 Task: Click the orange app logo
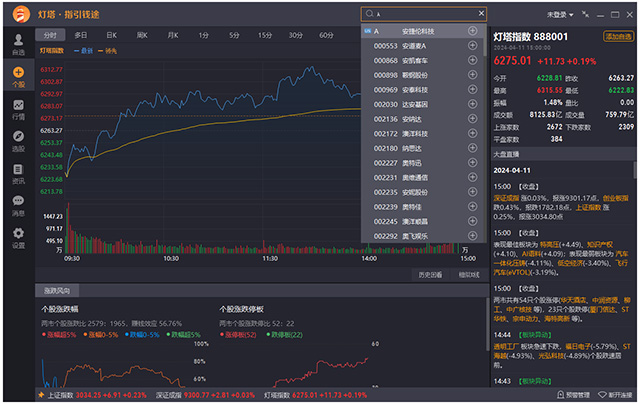point(21,14)
